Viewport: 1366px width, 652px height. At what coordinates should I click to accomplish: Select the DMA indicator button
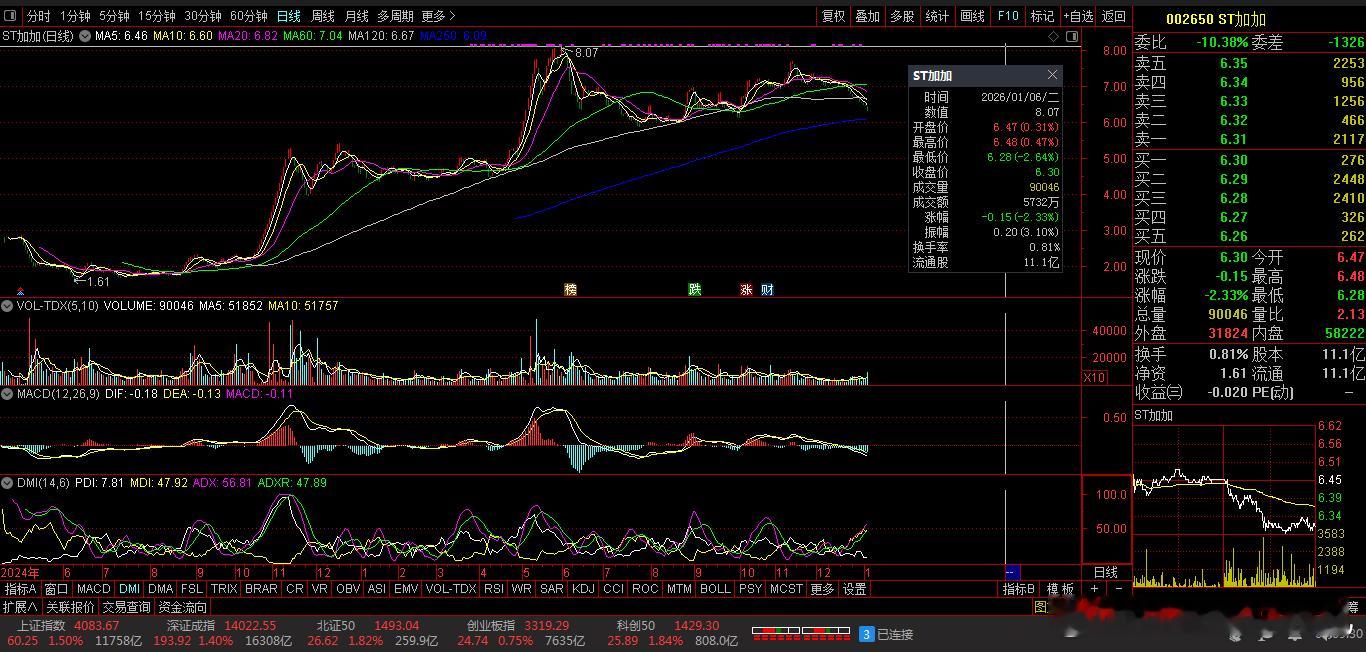tap(160, 589)
